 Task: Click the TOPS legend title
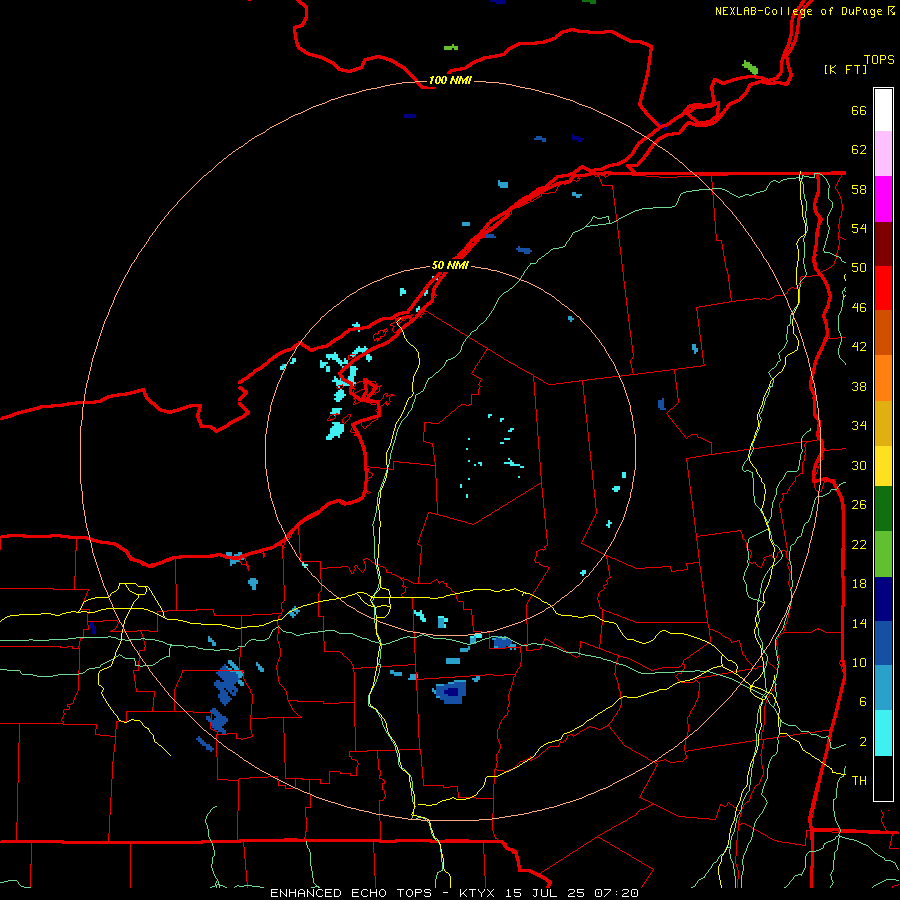point(879,59)
